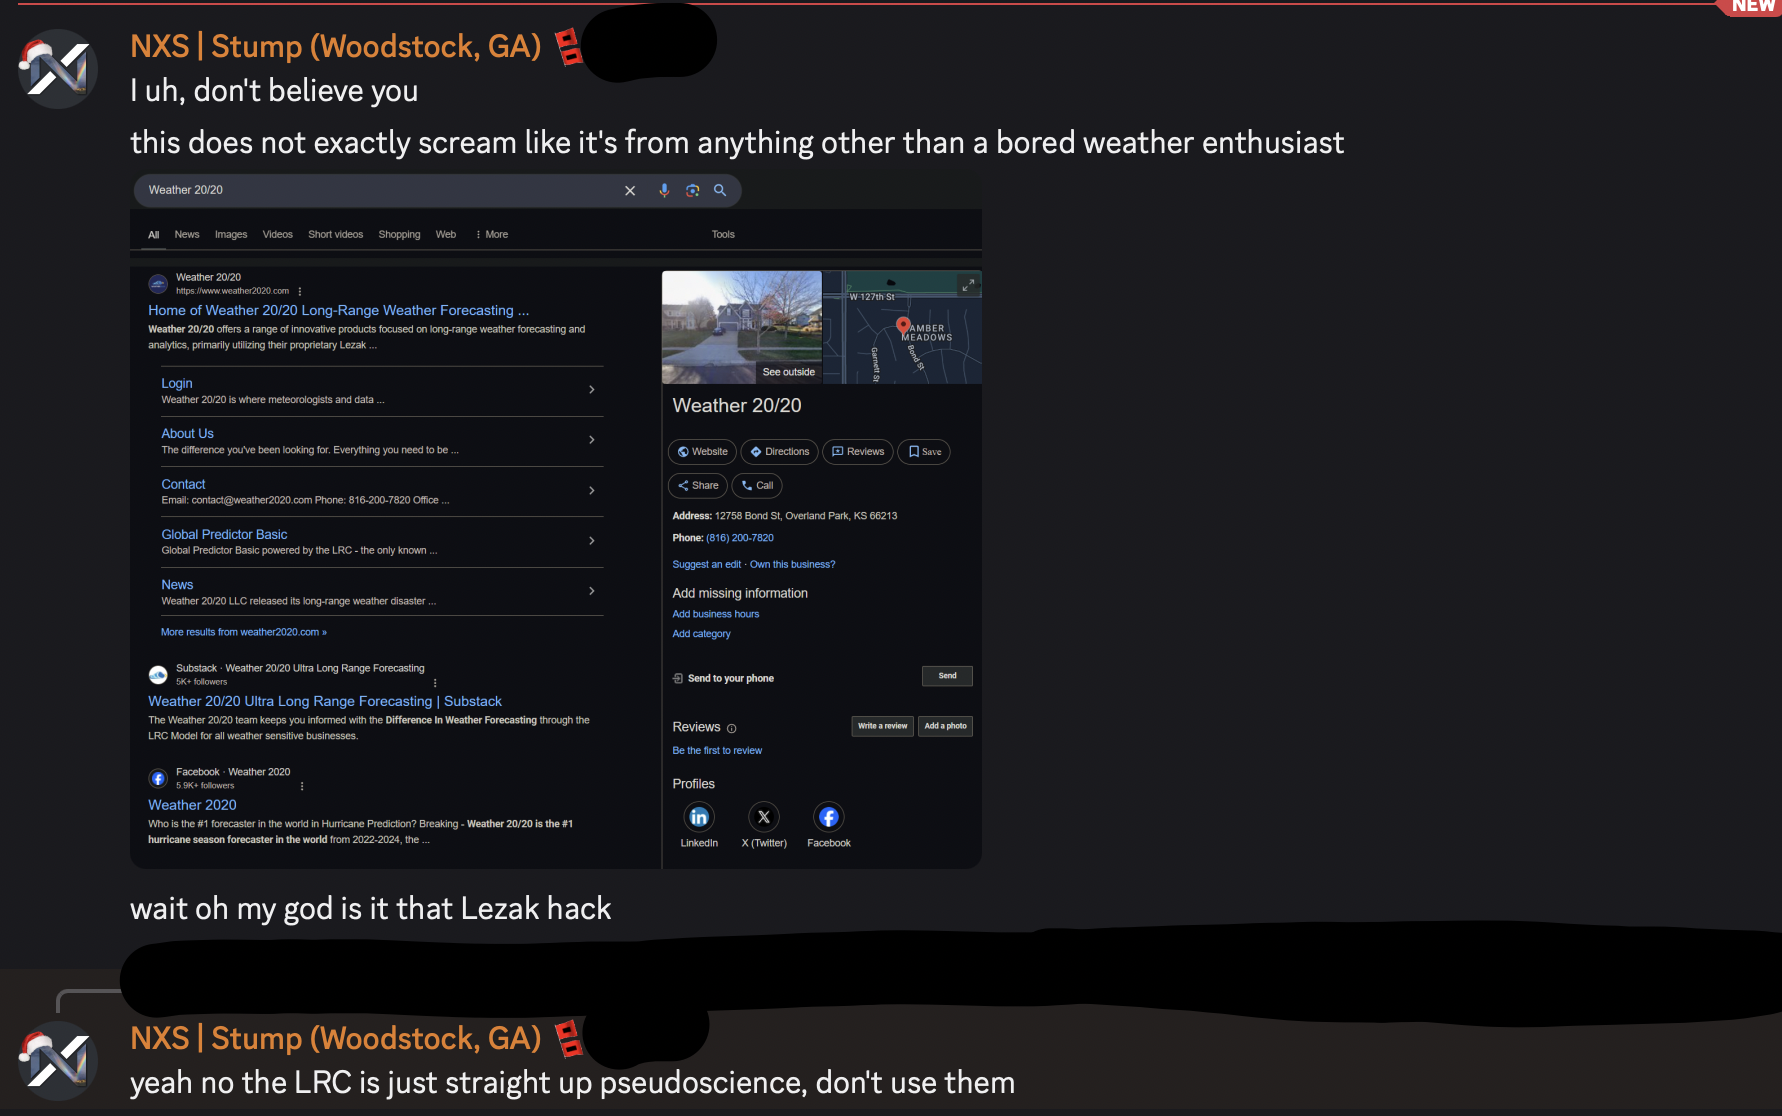This screenshot has width=1782, height=1116.
Task: Start voice search with the microphone icon
Action: [664, 190]
